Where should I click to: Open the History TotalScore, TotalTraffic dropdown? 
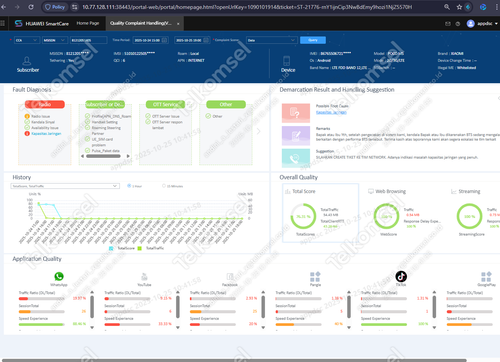tap(65, 186)
